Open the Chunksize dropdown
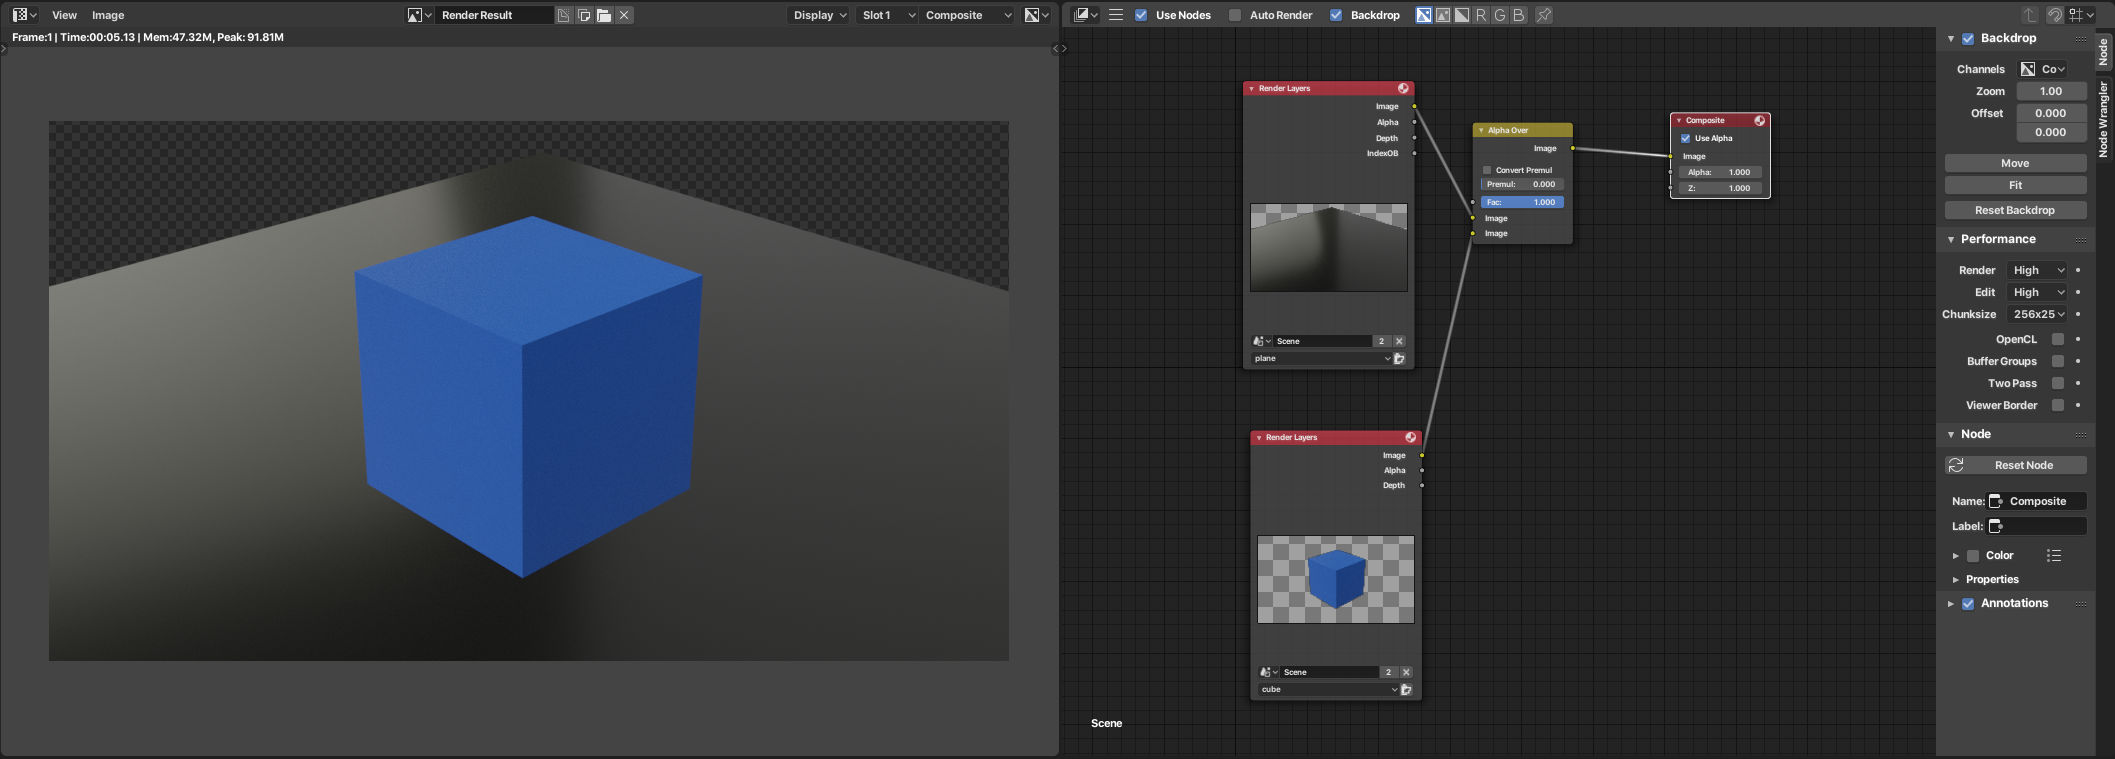This screenshot has width=2115, height=759. coord(2039,314)
